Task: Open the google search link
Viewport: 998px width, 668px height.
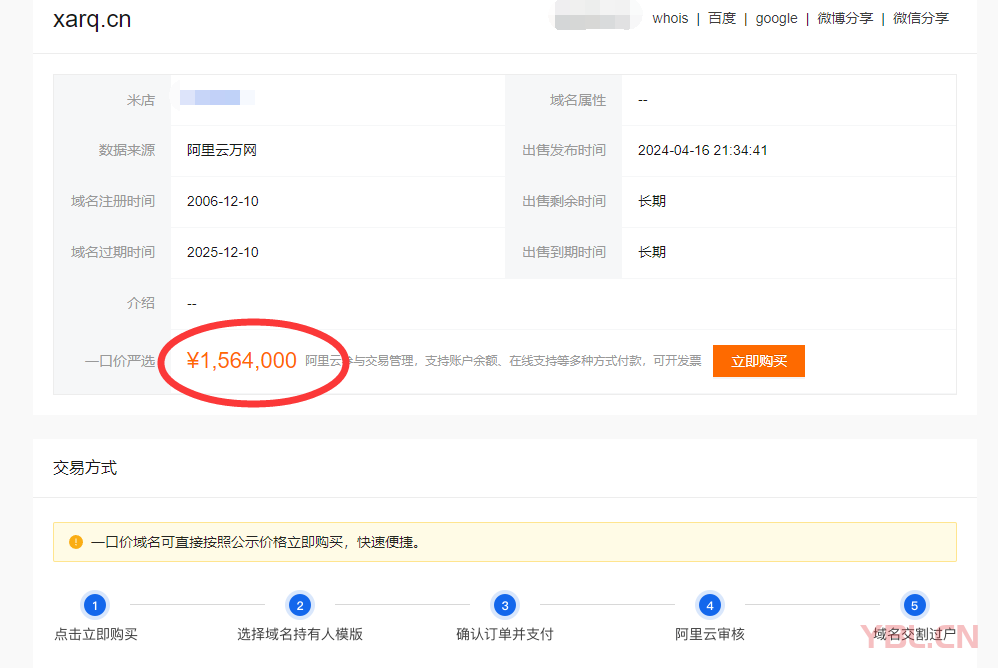Action: click(x=776, y=18)
